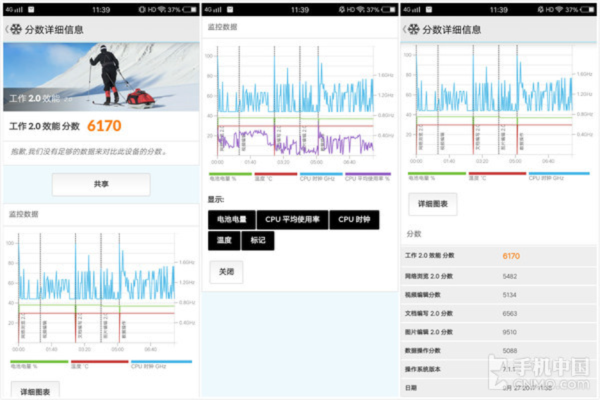This screenshot has width=600, height=400.
Task: Tap green battery legend in right screenshot
Action: (x=437, y=176)
